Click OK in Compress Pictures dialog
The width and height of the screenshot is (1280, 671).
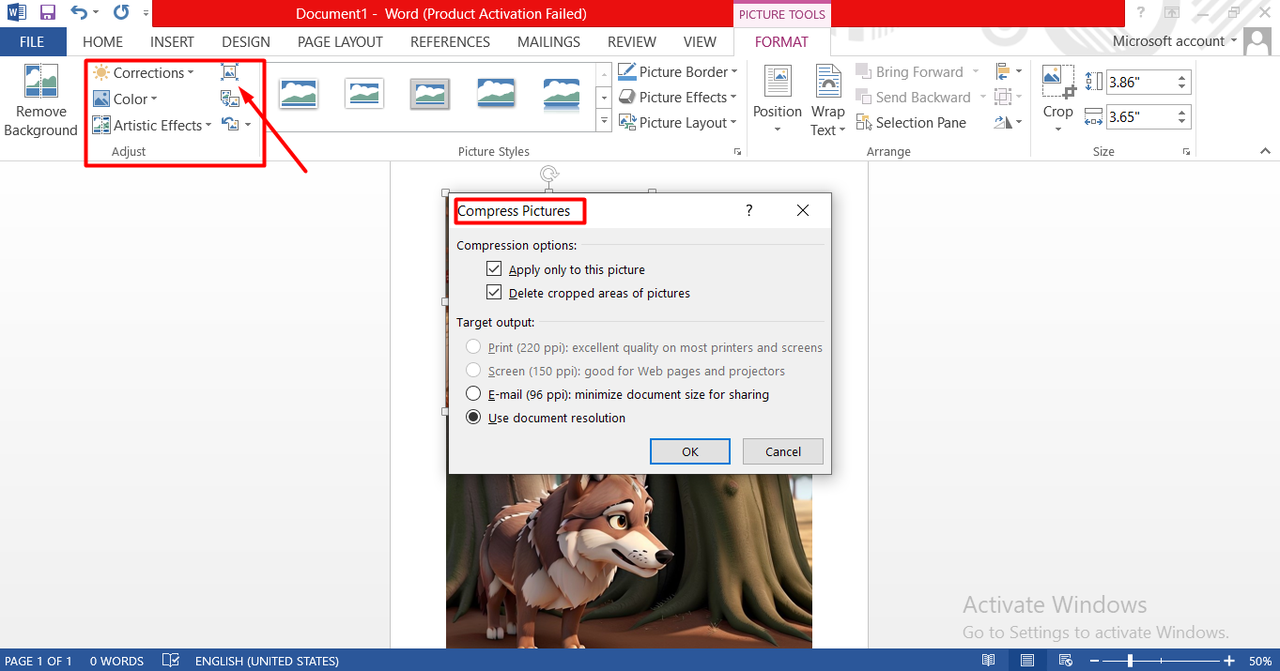point(690,451)
